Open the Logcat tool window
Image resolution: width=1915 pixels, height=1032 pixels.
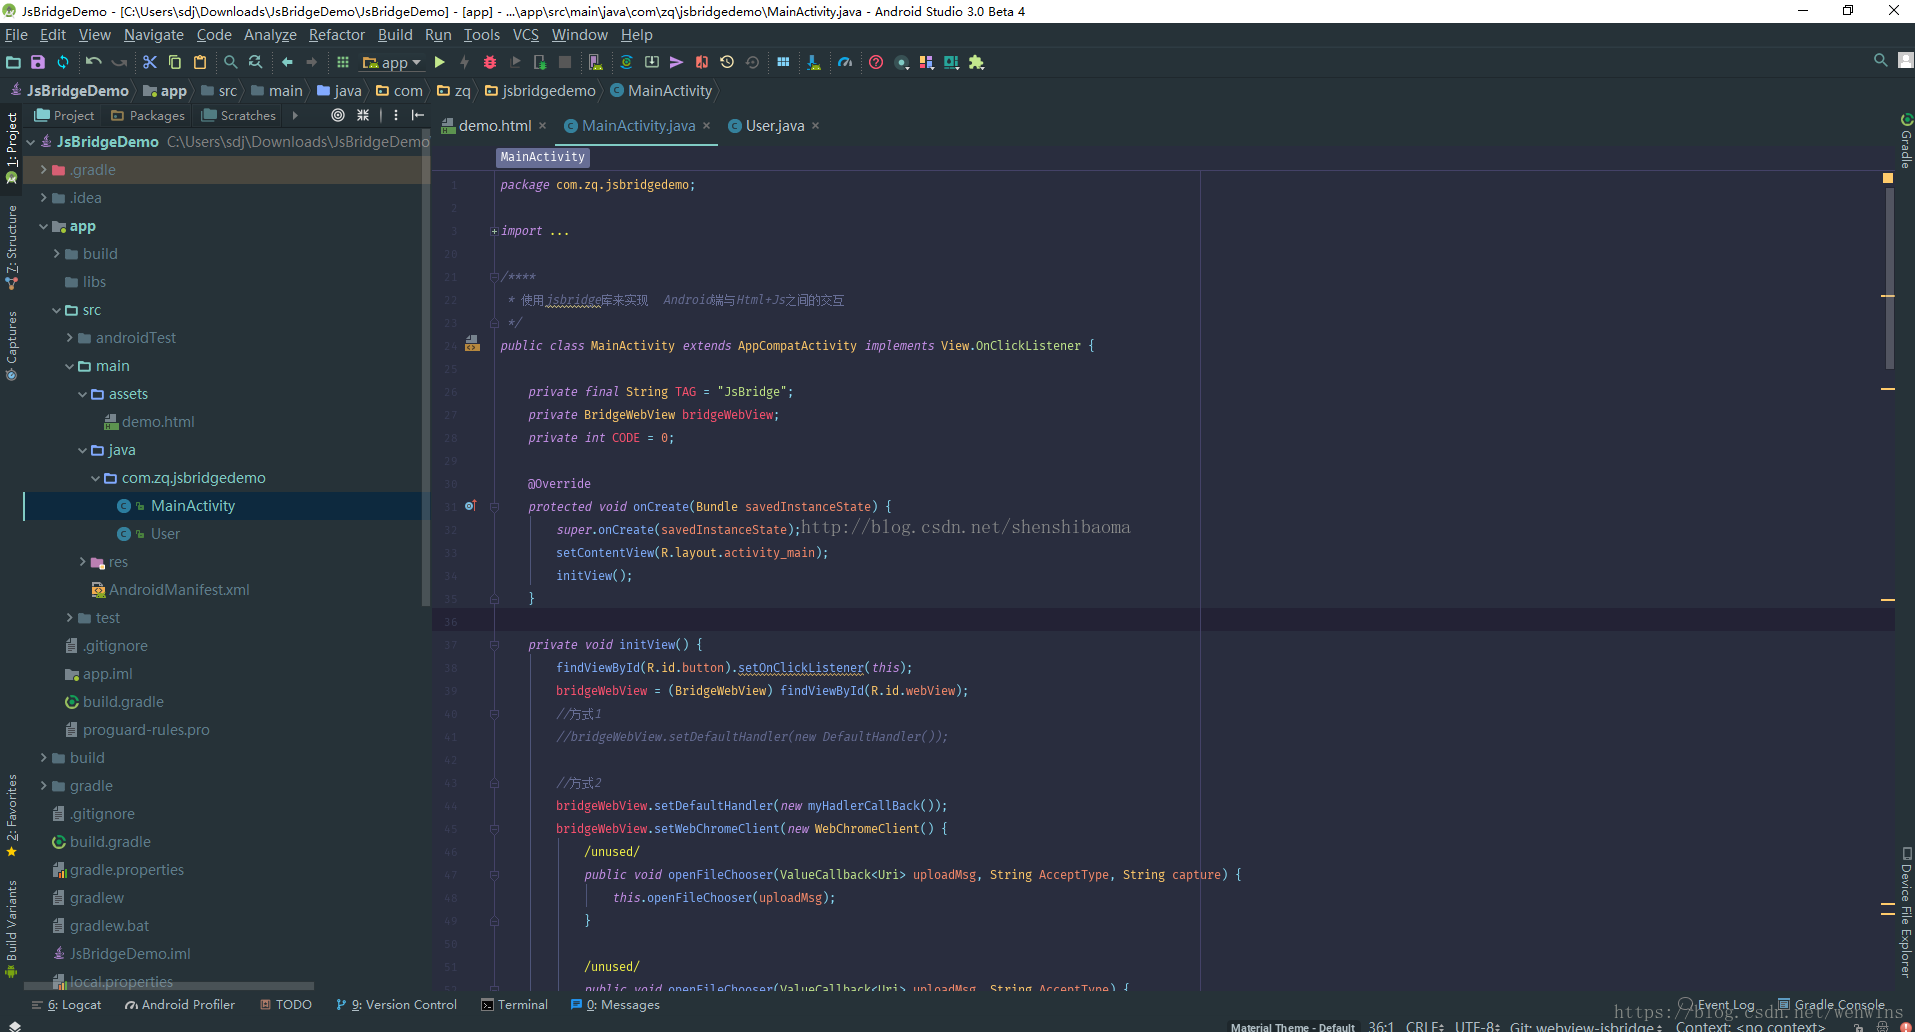click(67, 1005)
